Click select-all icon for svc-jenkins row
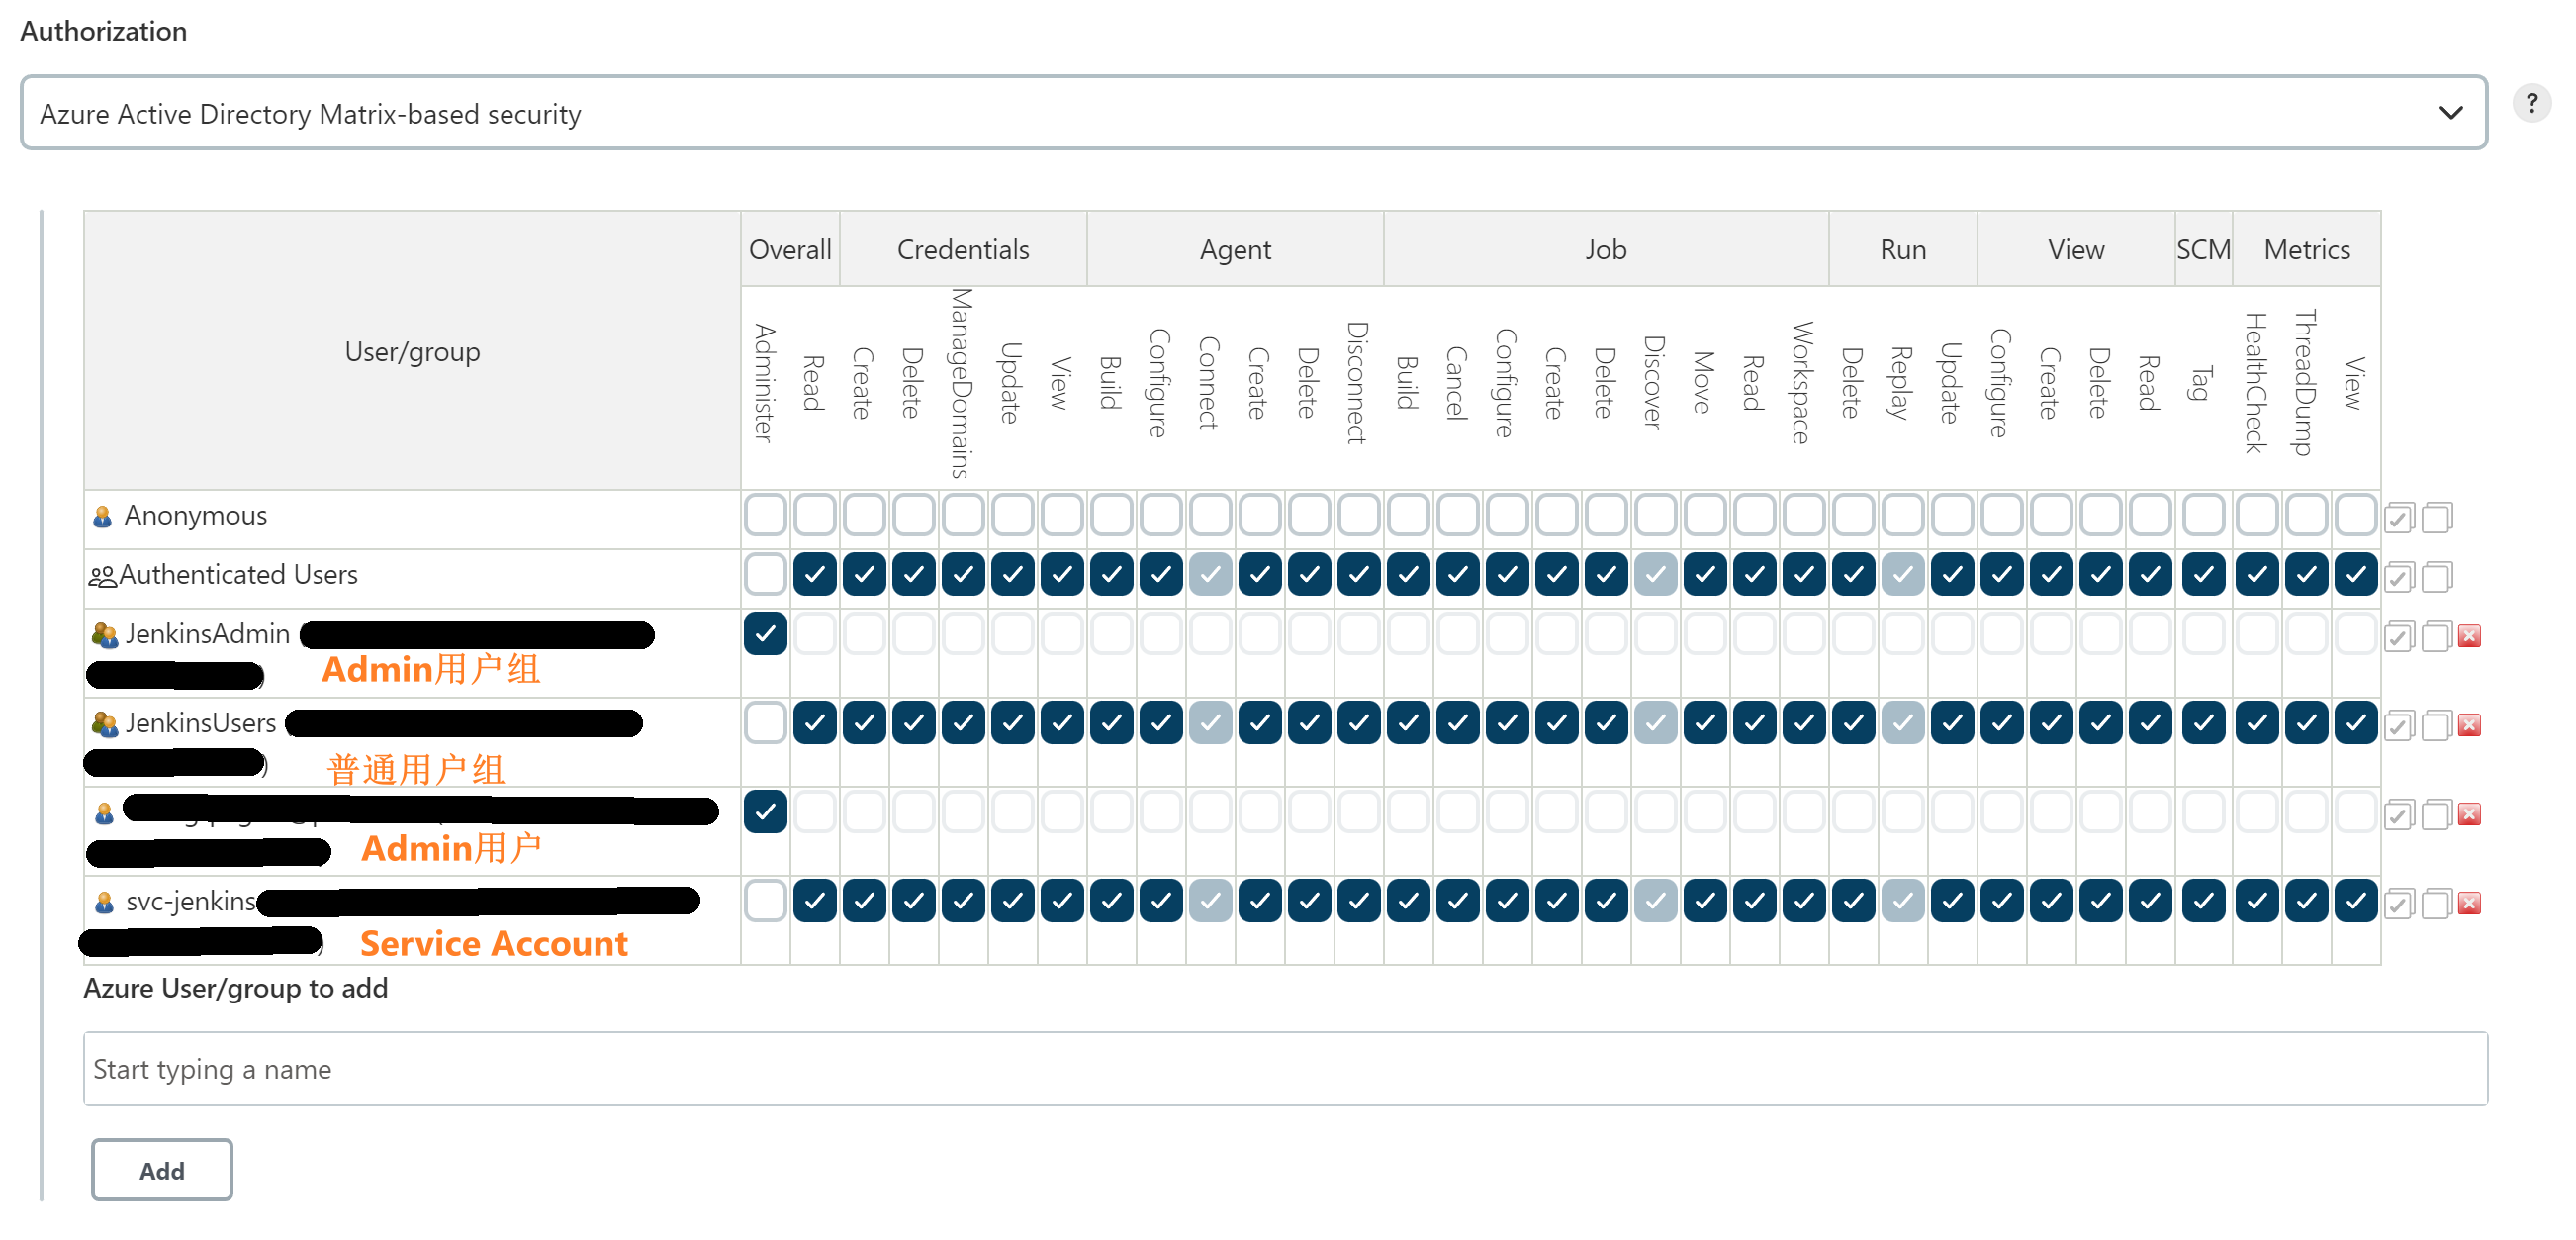Image resolution: width=2576 pixels, height=1240 pixels. (2399, 902)
